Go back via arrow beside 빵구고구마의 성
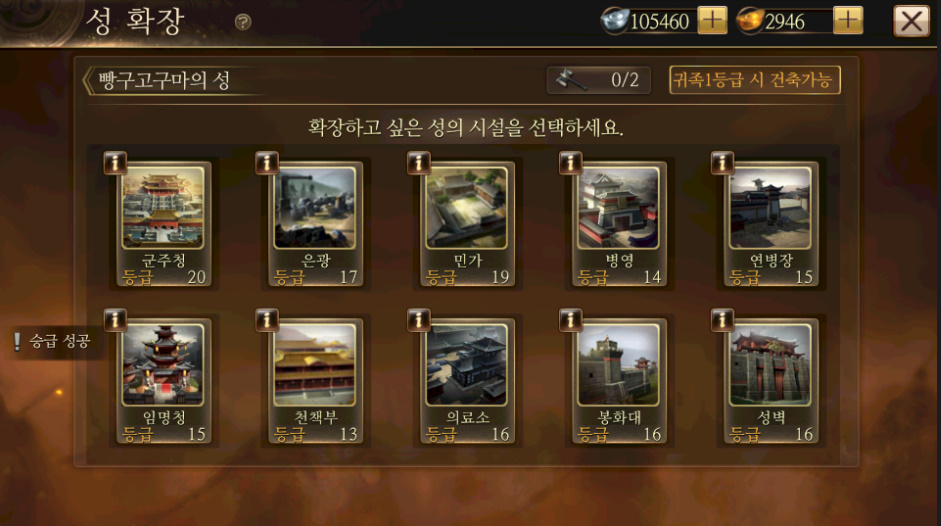 click(x=88, y=81)
